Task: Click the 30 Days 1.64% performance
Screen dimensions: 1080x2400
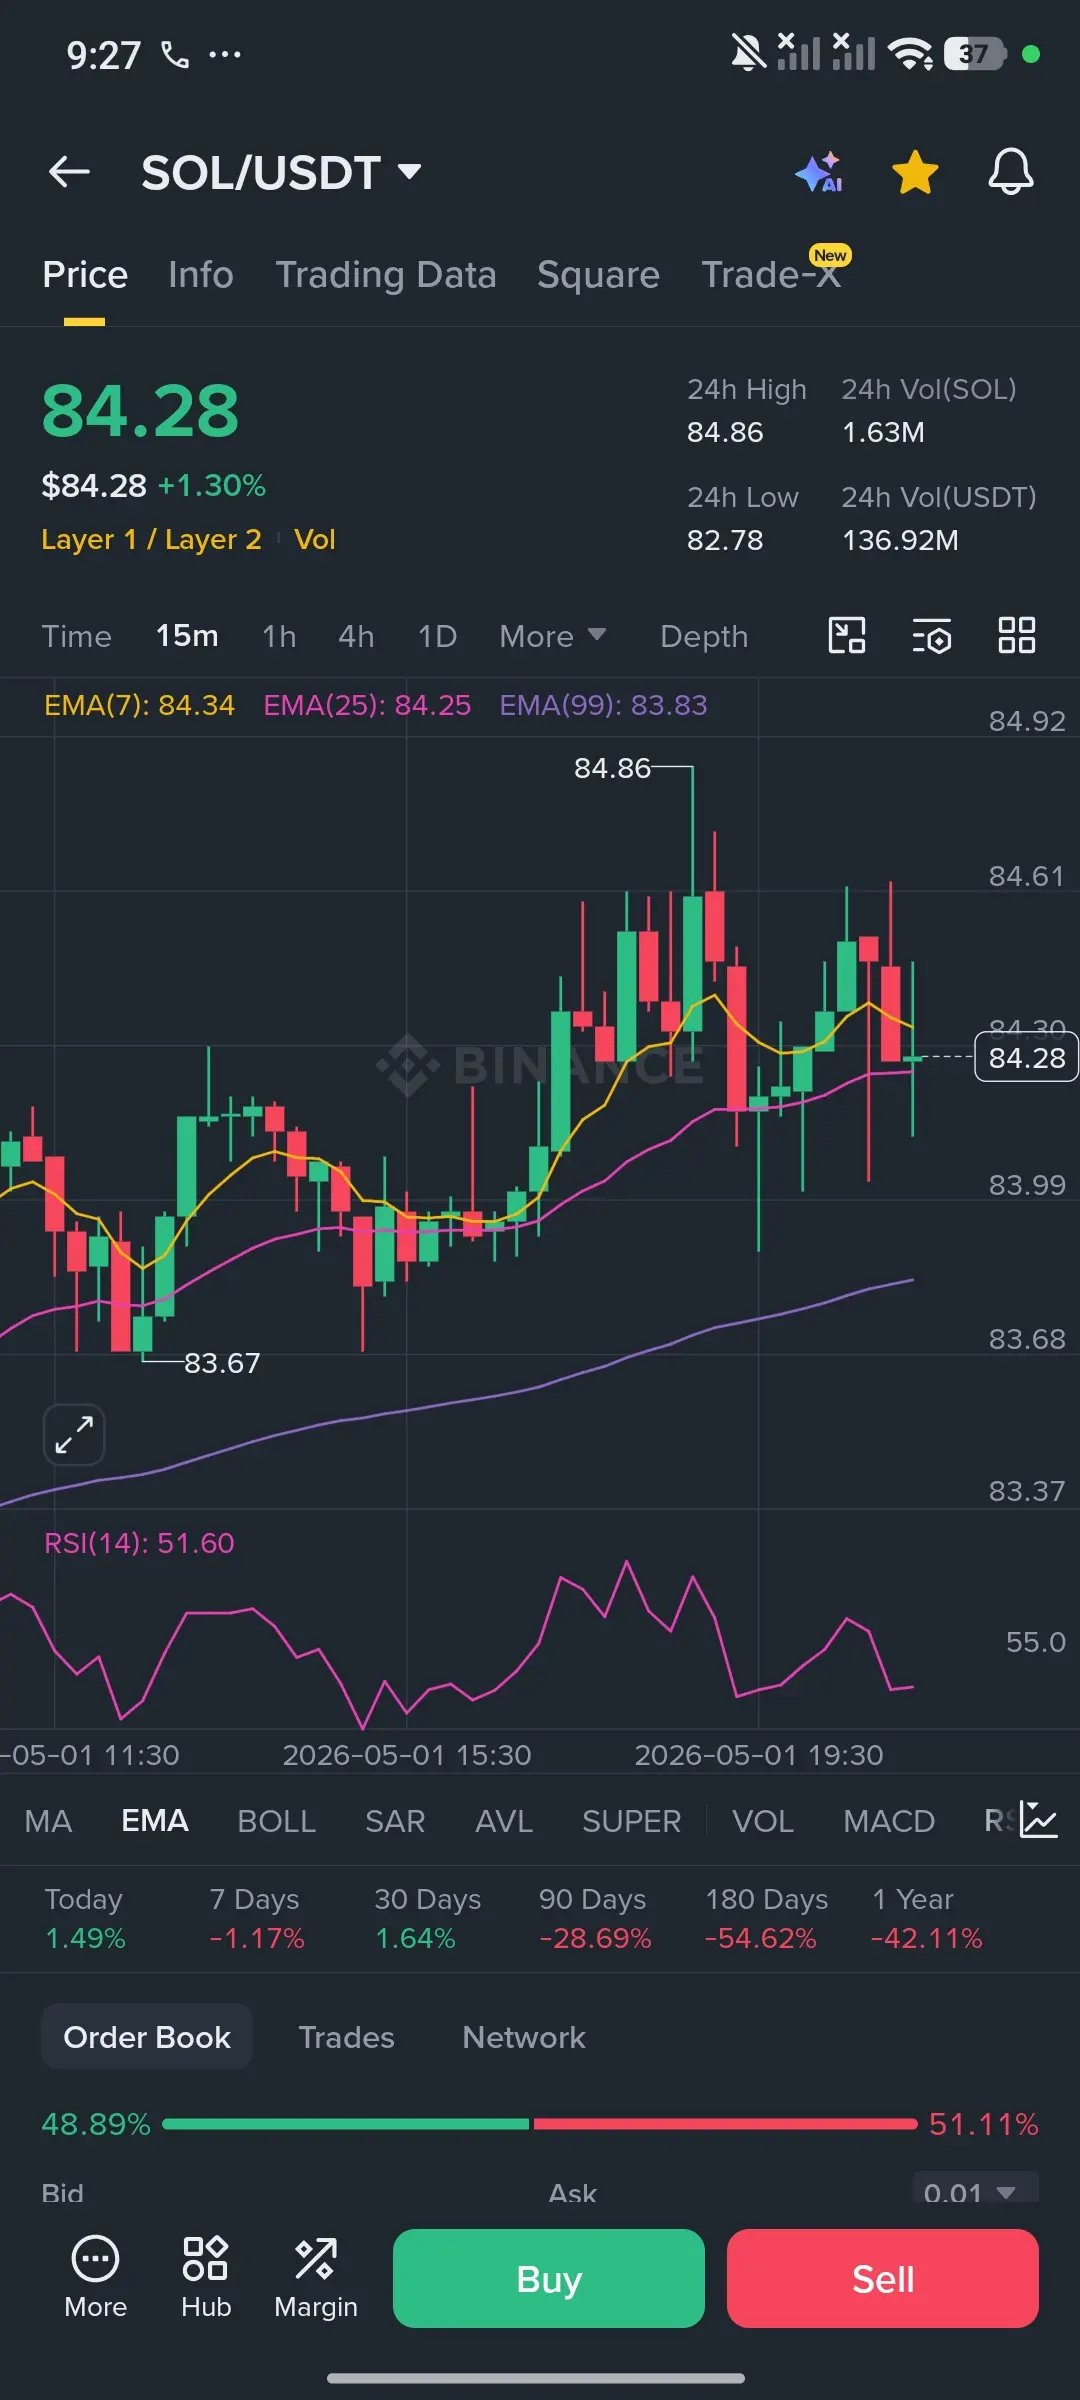Action: tap(427, 1919)
